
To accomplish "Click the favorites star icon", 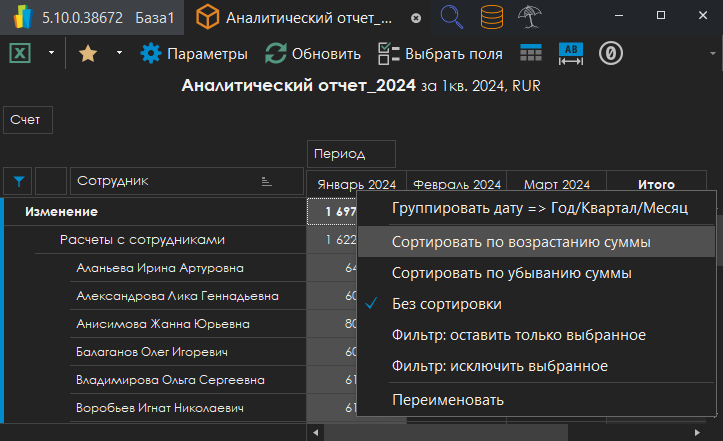I will [x=88, y=54].
